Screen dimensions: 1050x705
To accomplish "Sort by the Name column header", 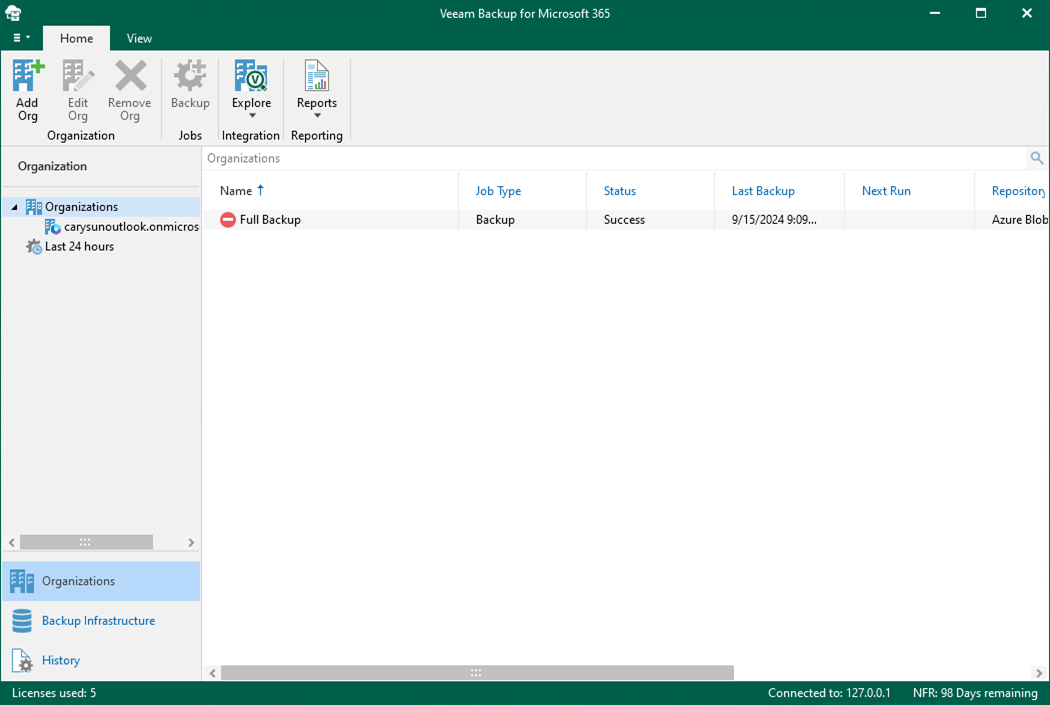I will point(237,191).
